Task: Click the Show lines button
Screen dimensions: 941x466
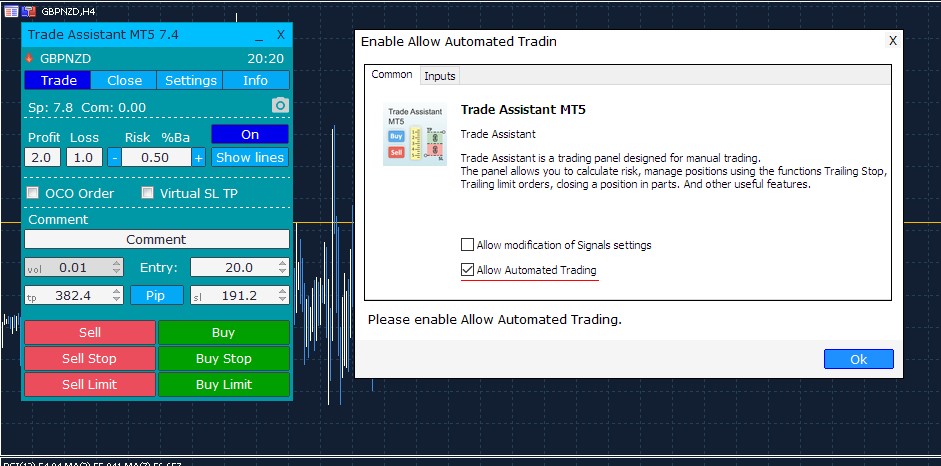Action: coord(250,157)
